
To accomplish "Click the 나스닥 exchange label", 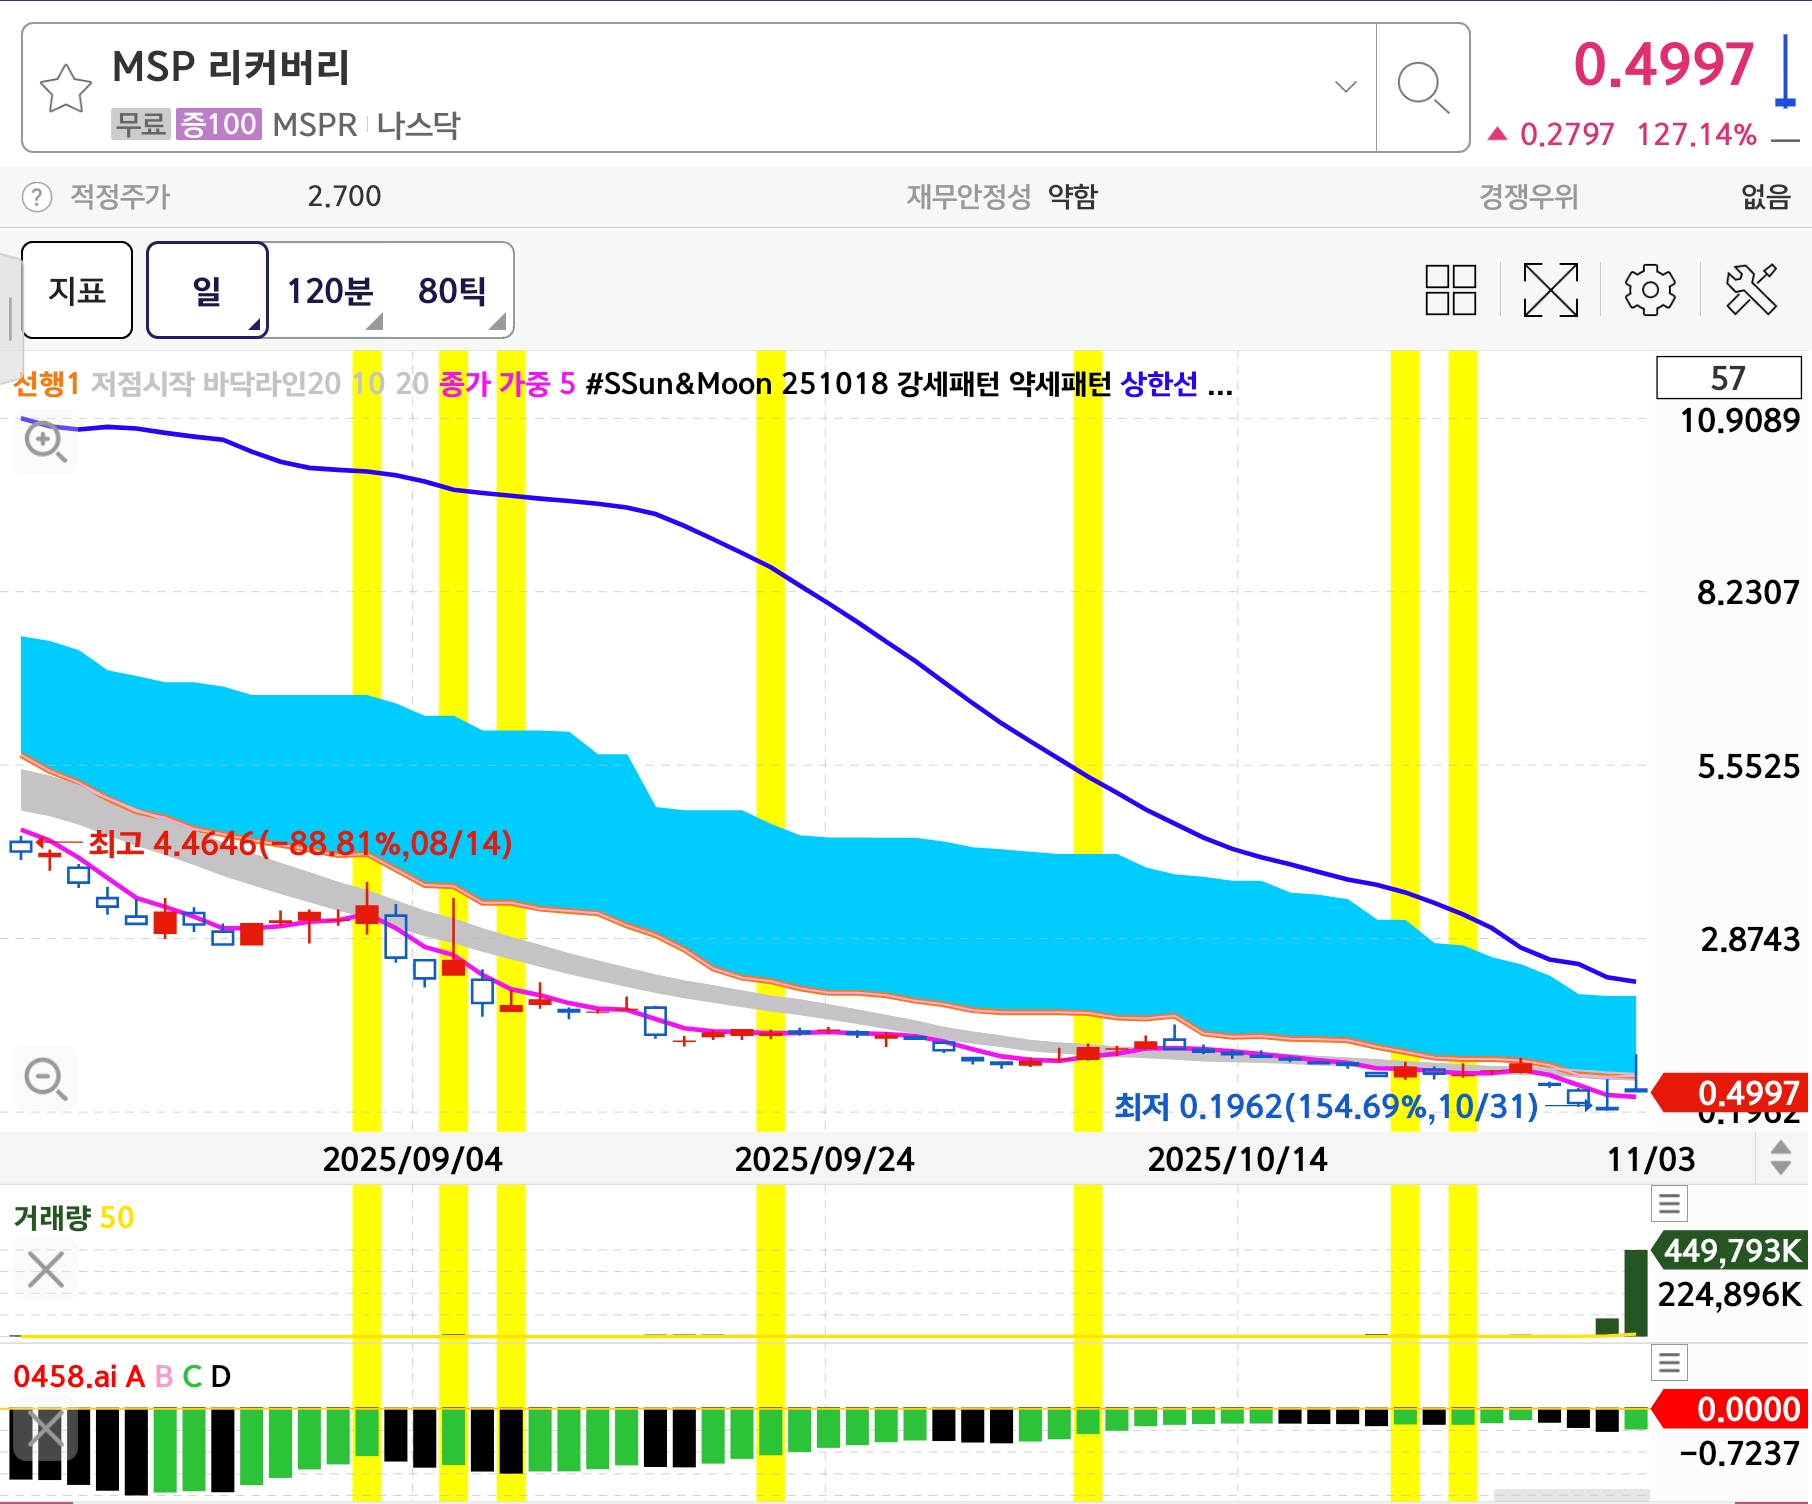I will tap(418, 124).
